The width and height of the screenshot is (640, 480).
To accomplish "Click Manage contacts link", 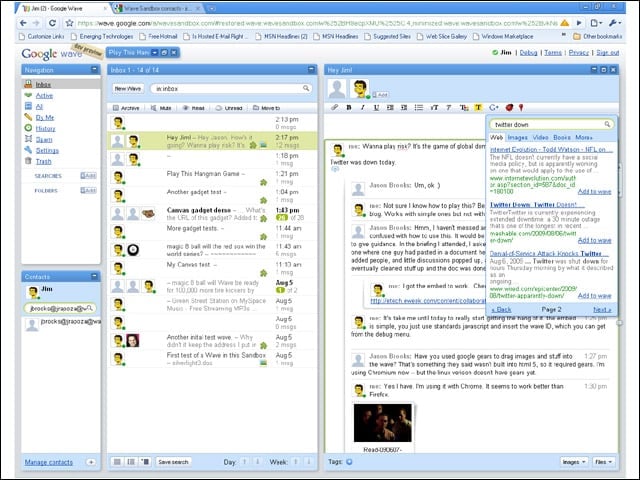I will [x=49, y=462].
